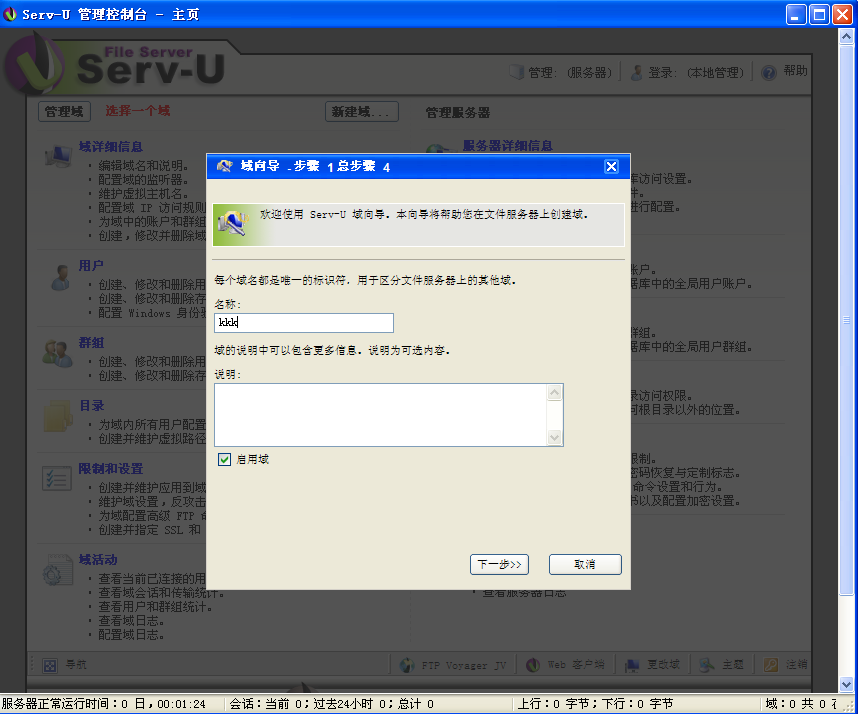
Task: Open the 域活动 link
Action: coord(98,559)
